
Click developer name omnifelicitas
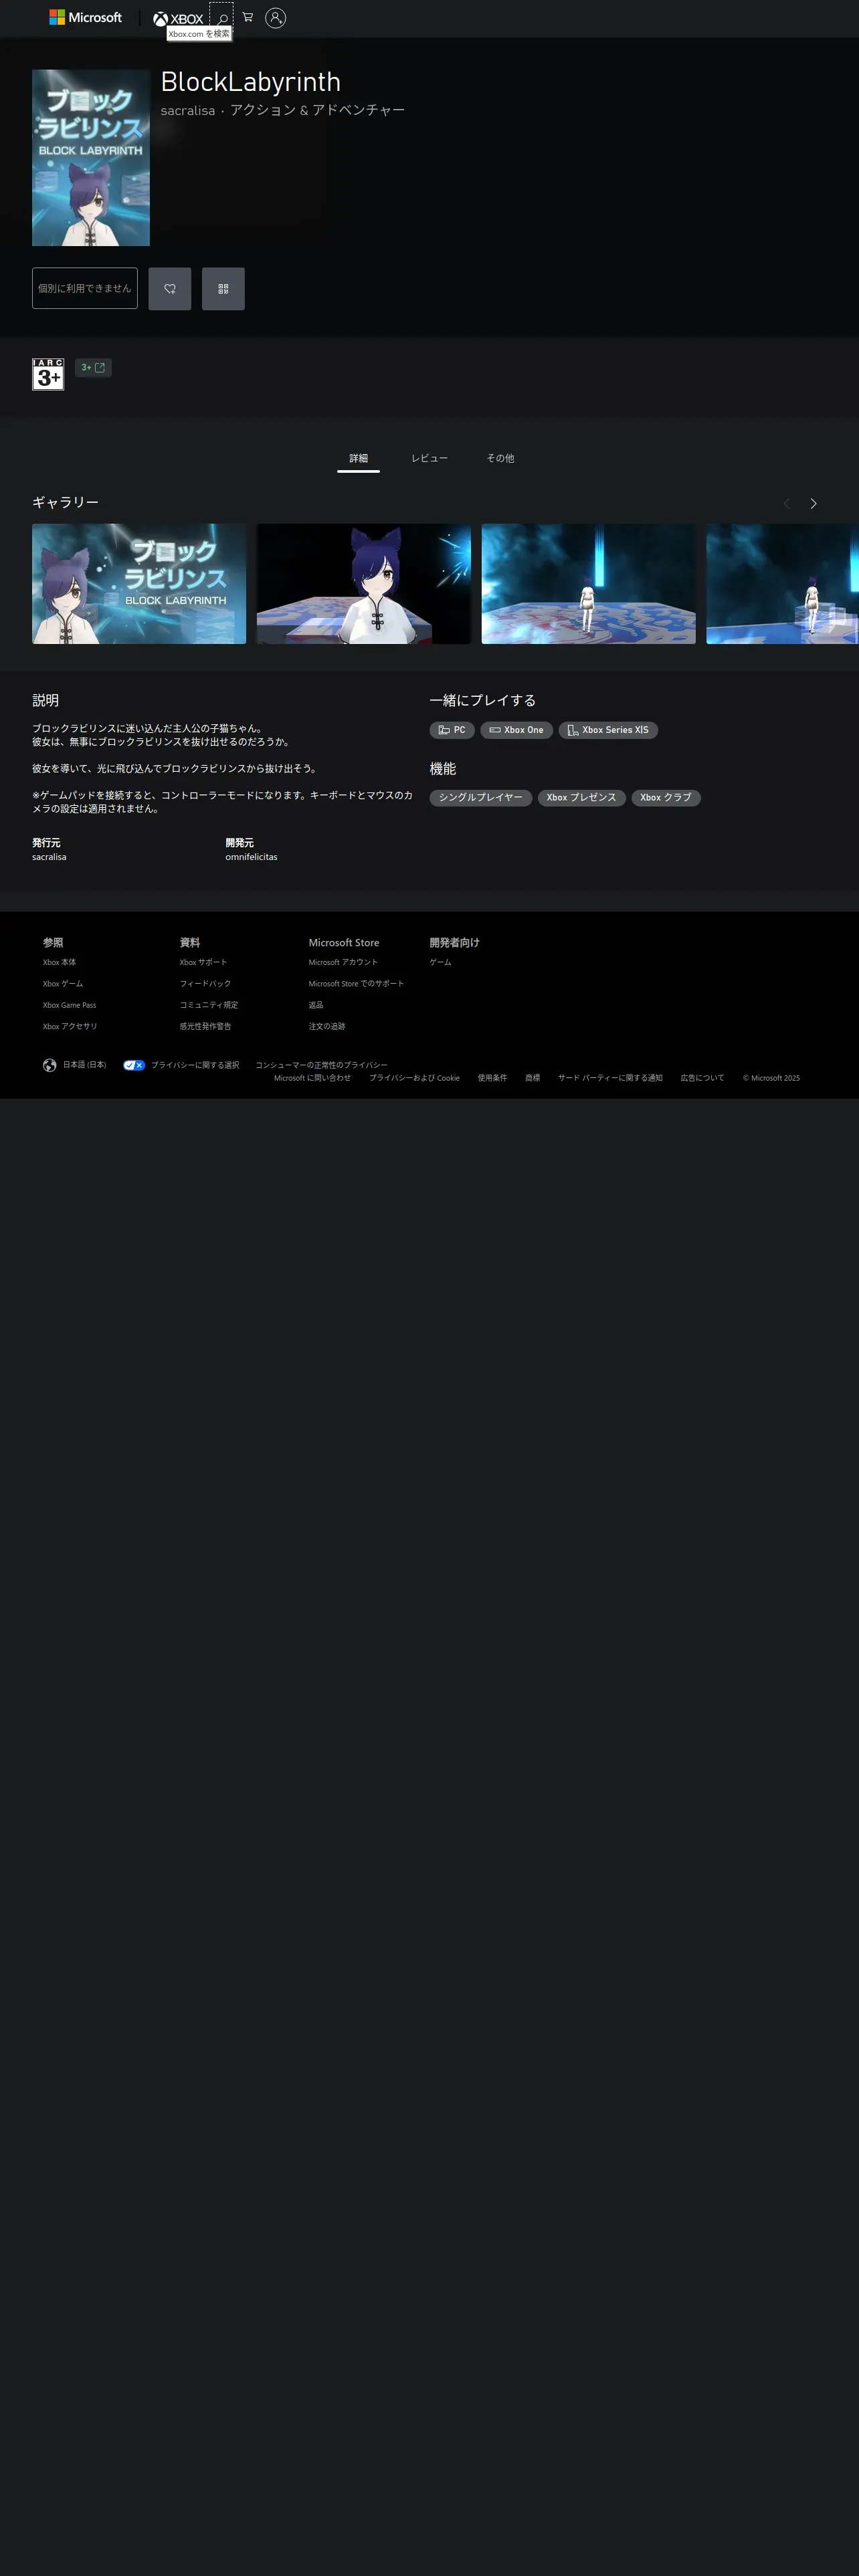pyautogui.click(x=251, y=857)
